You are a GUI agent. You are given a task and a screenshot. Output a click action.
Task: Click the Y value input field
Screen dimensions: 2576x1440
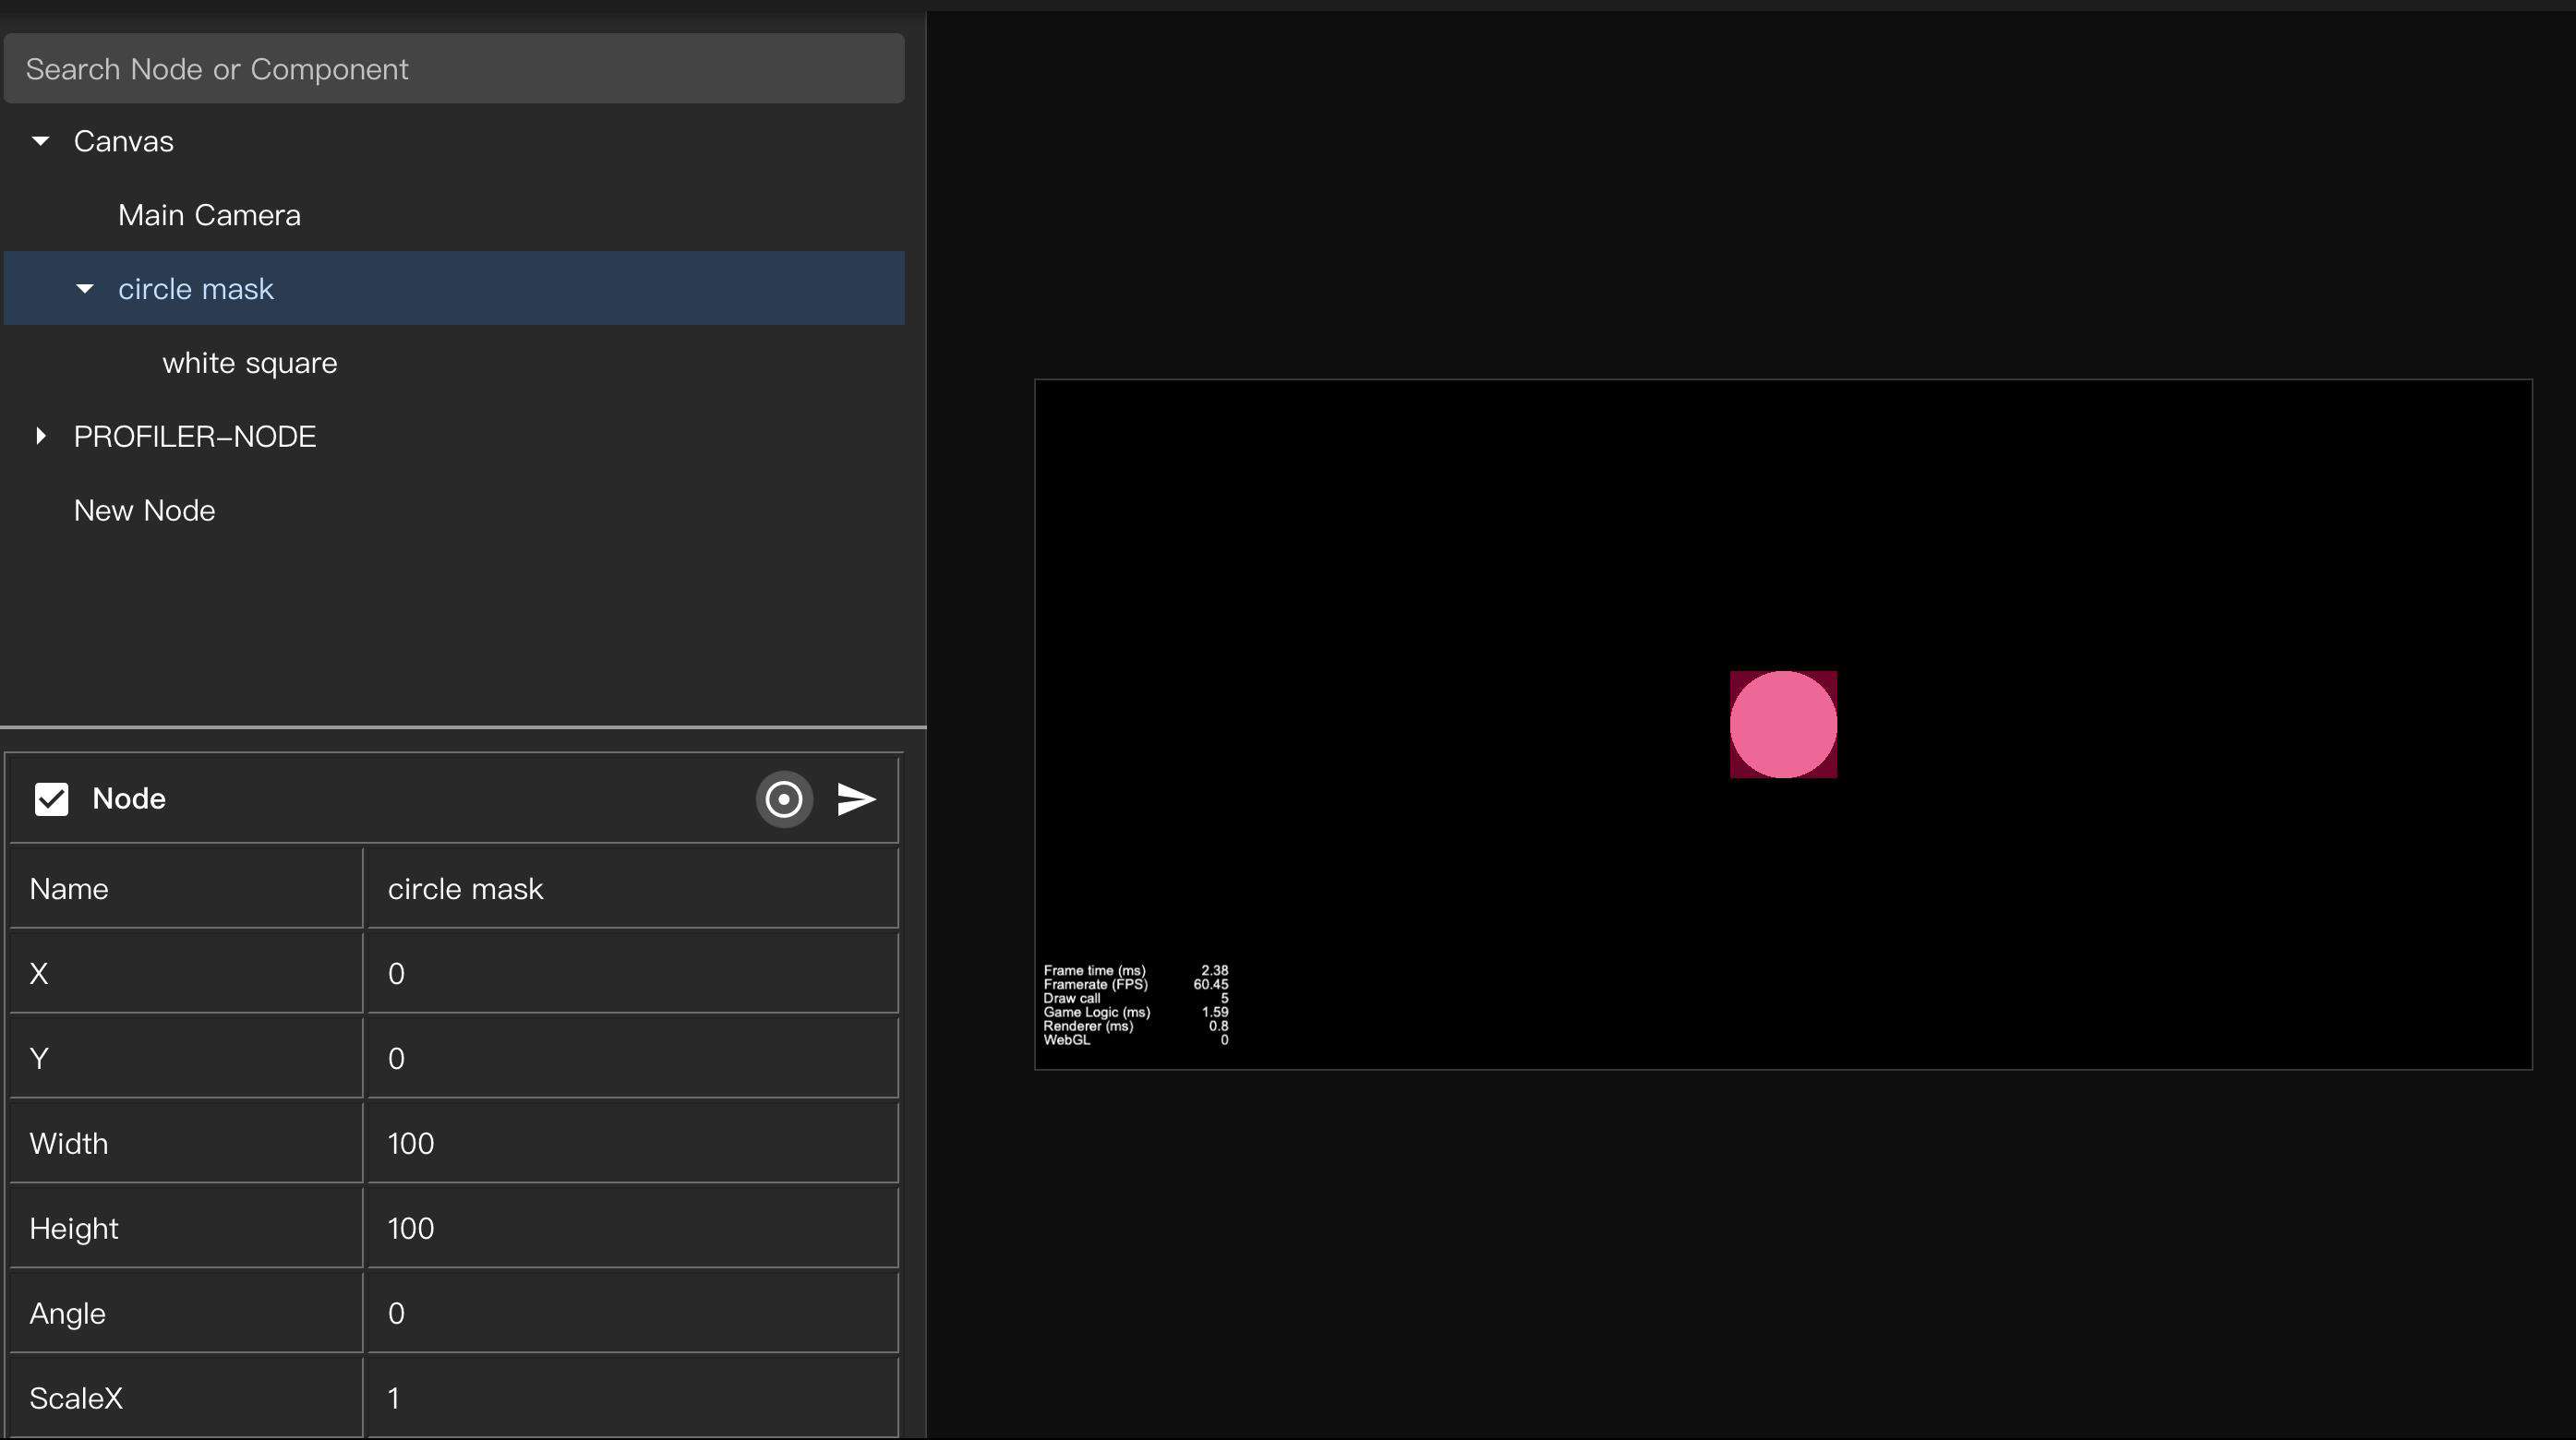pyautogui.click(x=633, y=1059)
